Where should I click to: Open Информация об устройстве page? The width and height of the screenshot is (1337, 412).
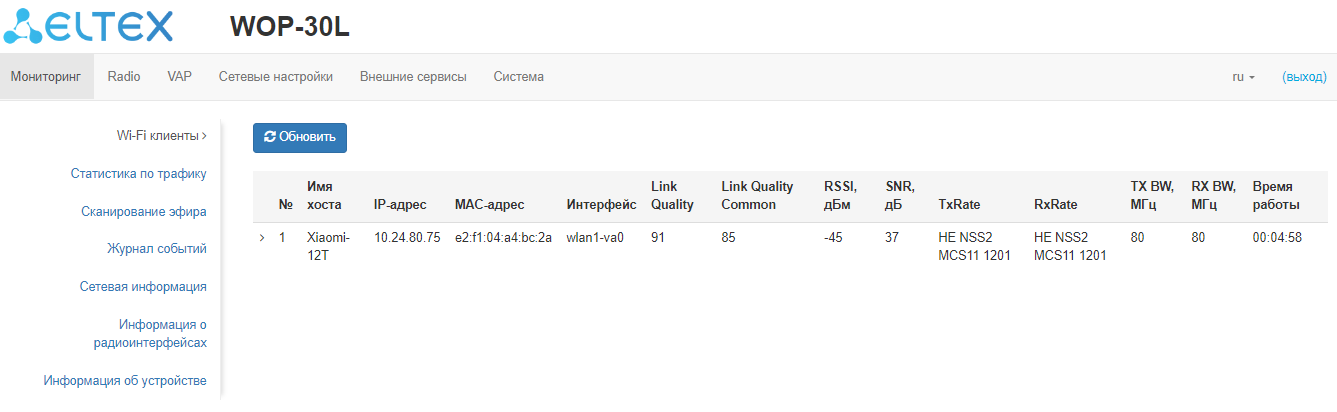[125, 381]
